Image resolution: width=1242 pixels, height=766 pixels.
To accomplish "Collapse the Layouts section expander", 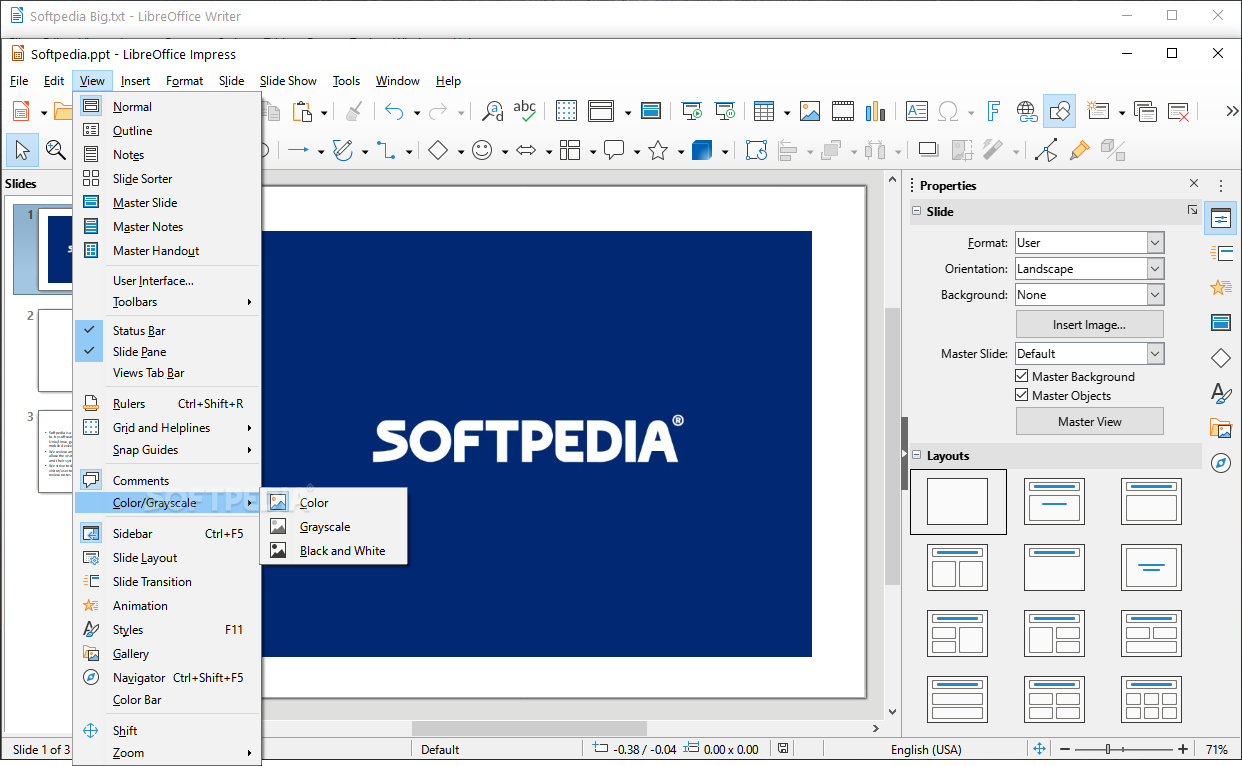I will point(916,455).
